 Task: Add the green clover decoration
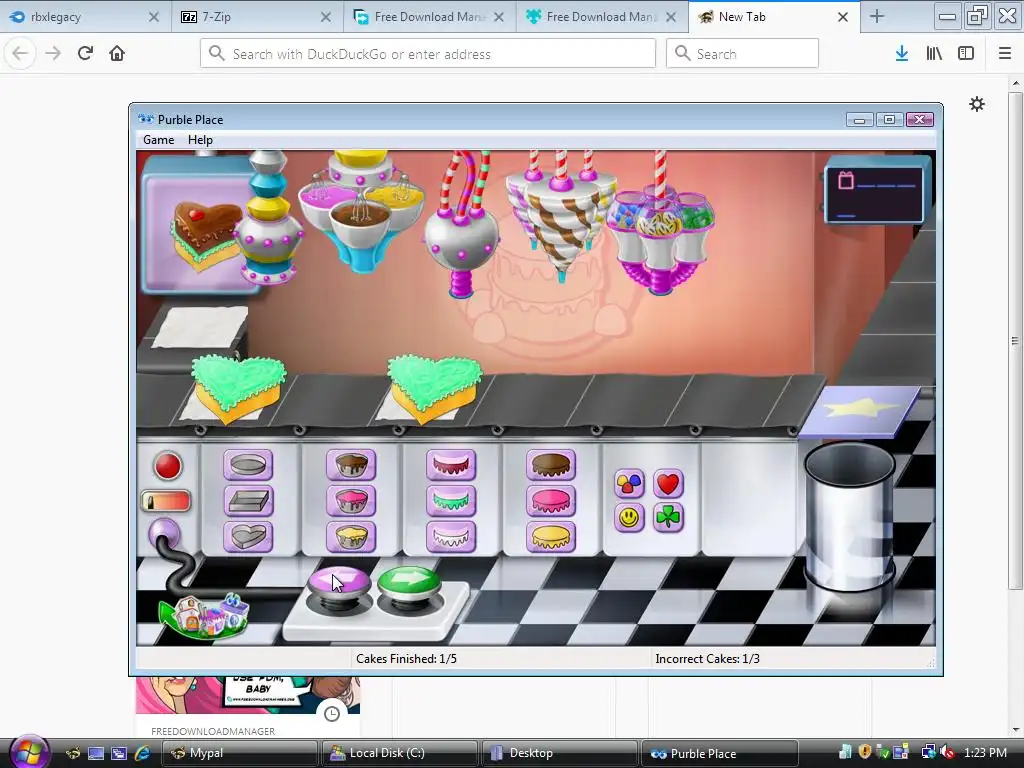(x=667, y=518)
